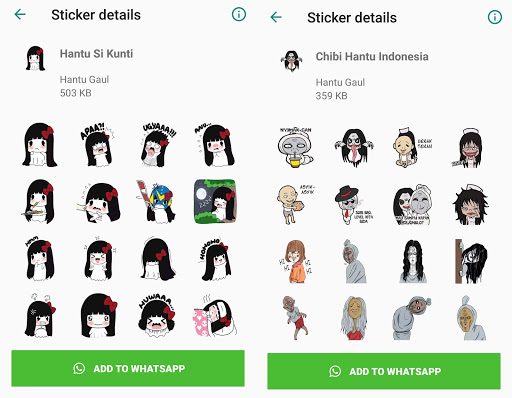
Task: Pick the HUWAAA crying sticker
Action: click(x=157, y=316)
